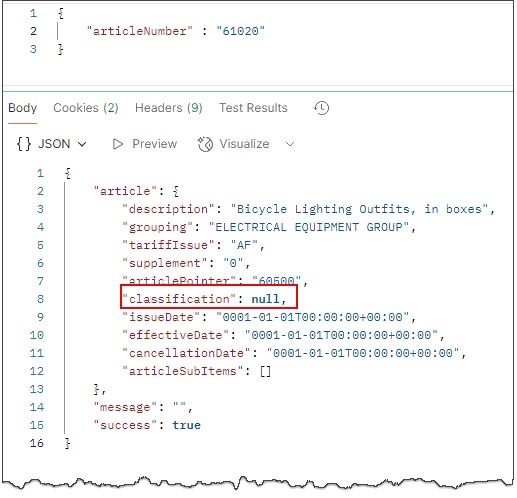This screenshot has height=498, width=517.
Task: Click the Preview button
Action: [145, 144]
